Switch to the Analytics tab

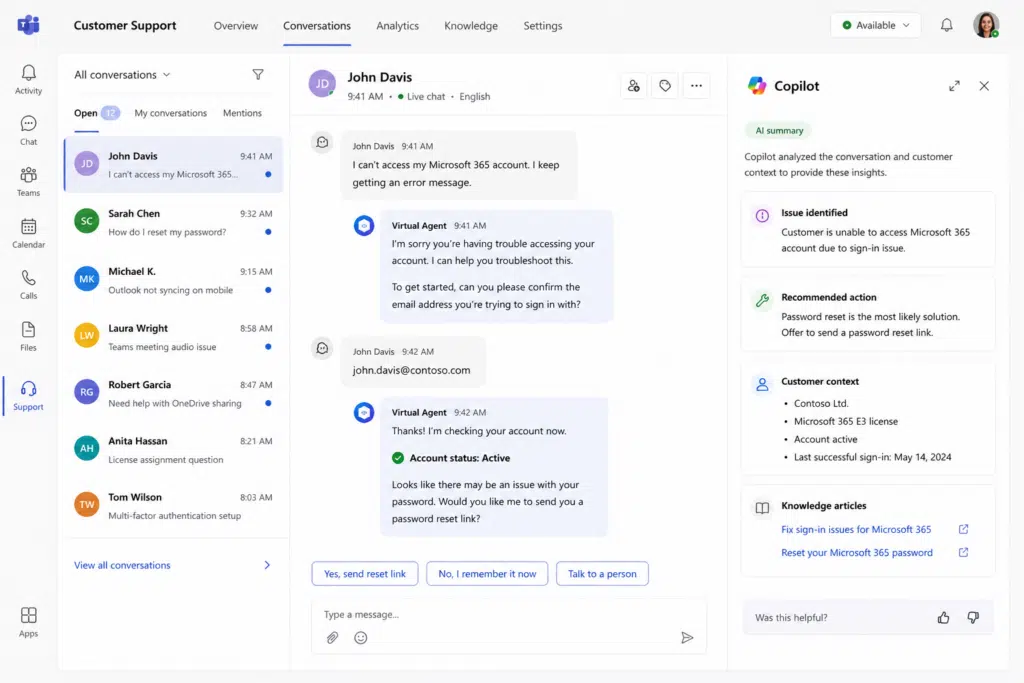[x=397, y=25]
